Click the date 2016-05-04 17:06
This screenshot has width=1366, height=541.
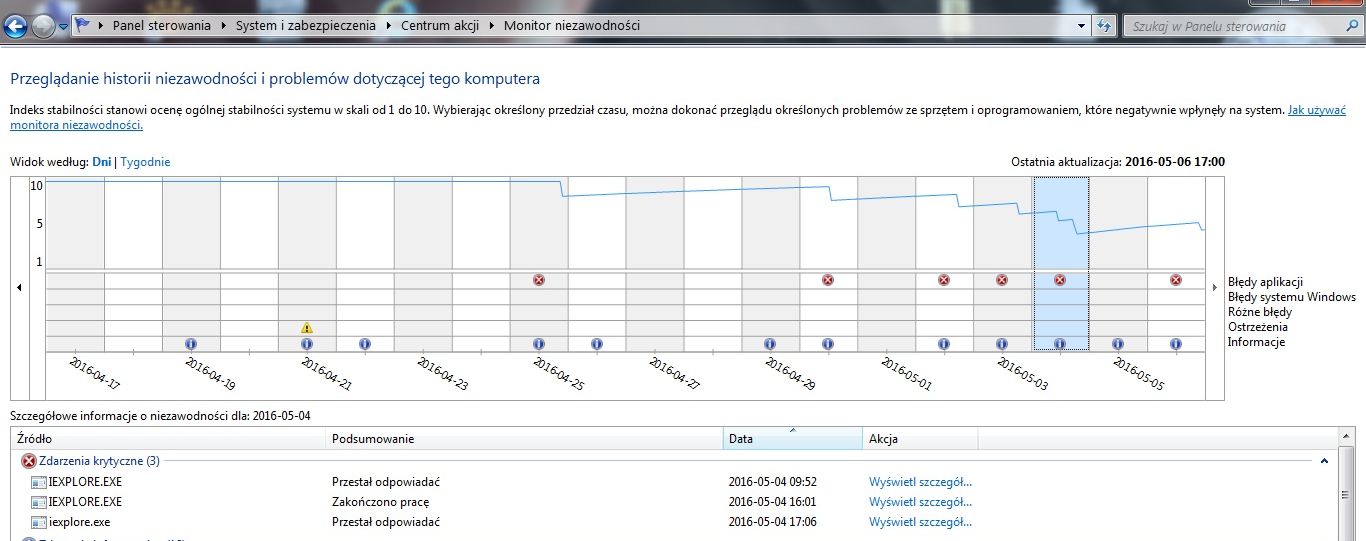pyautogui.click(x=773, y=522)
